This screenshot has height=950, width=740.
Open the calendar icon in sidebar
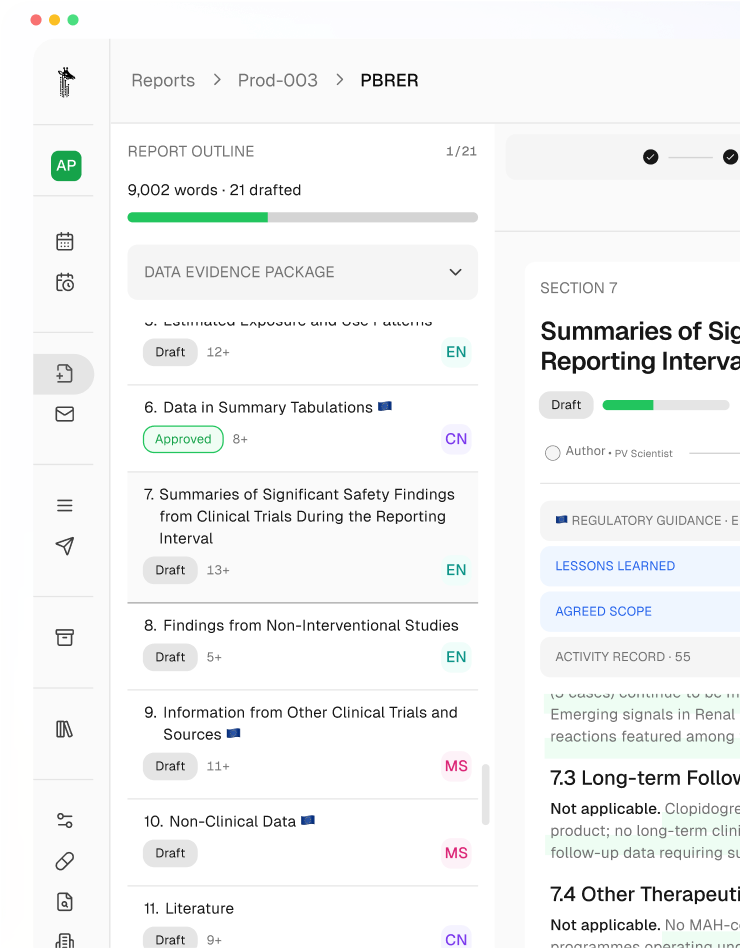point(65,241)
